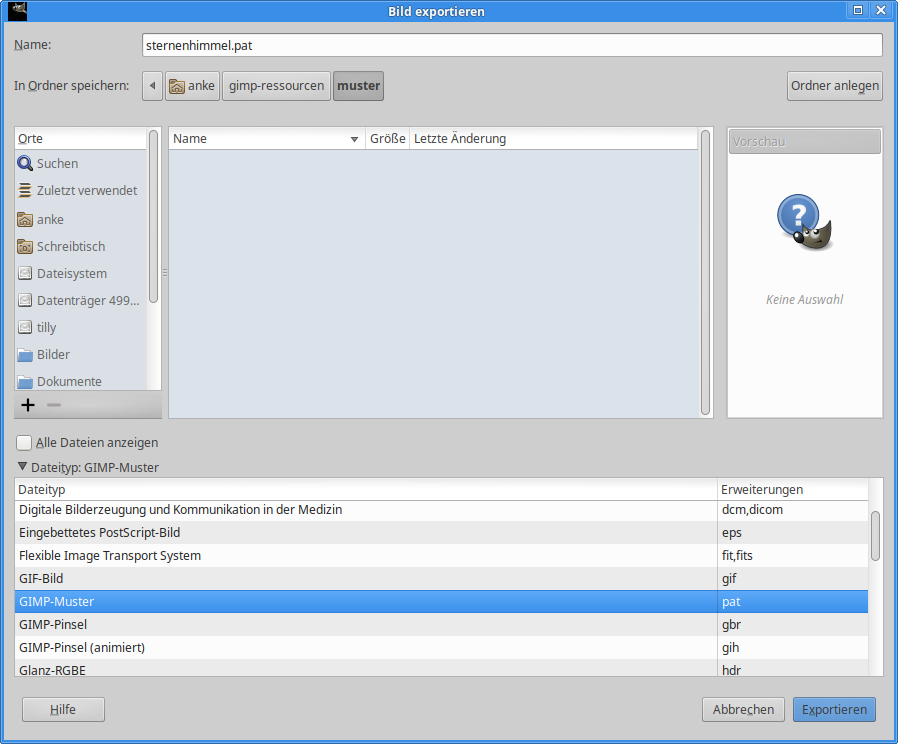Click the Suchen magnifier icon in Orte
The width and height of the screenshot is (898, 744).
pos(25,163)
